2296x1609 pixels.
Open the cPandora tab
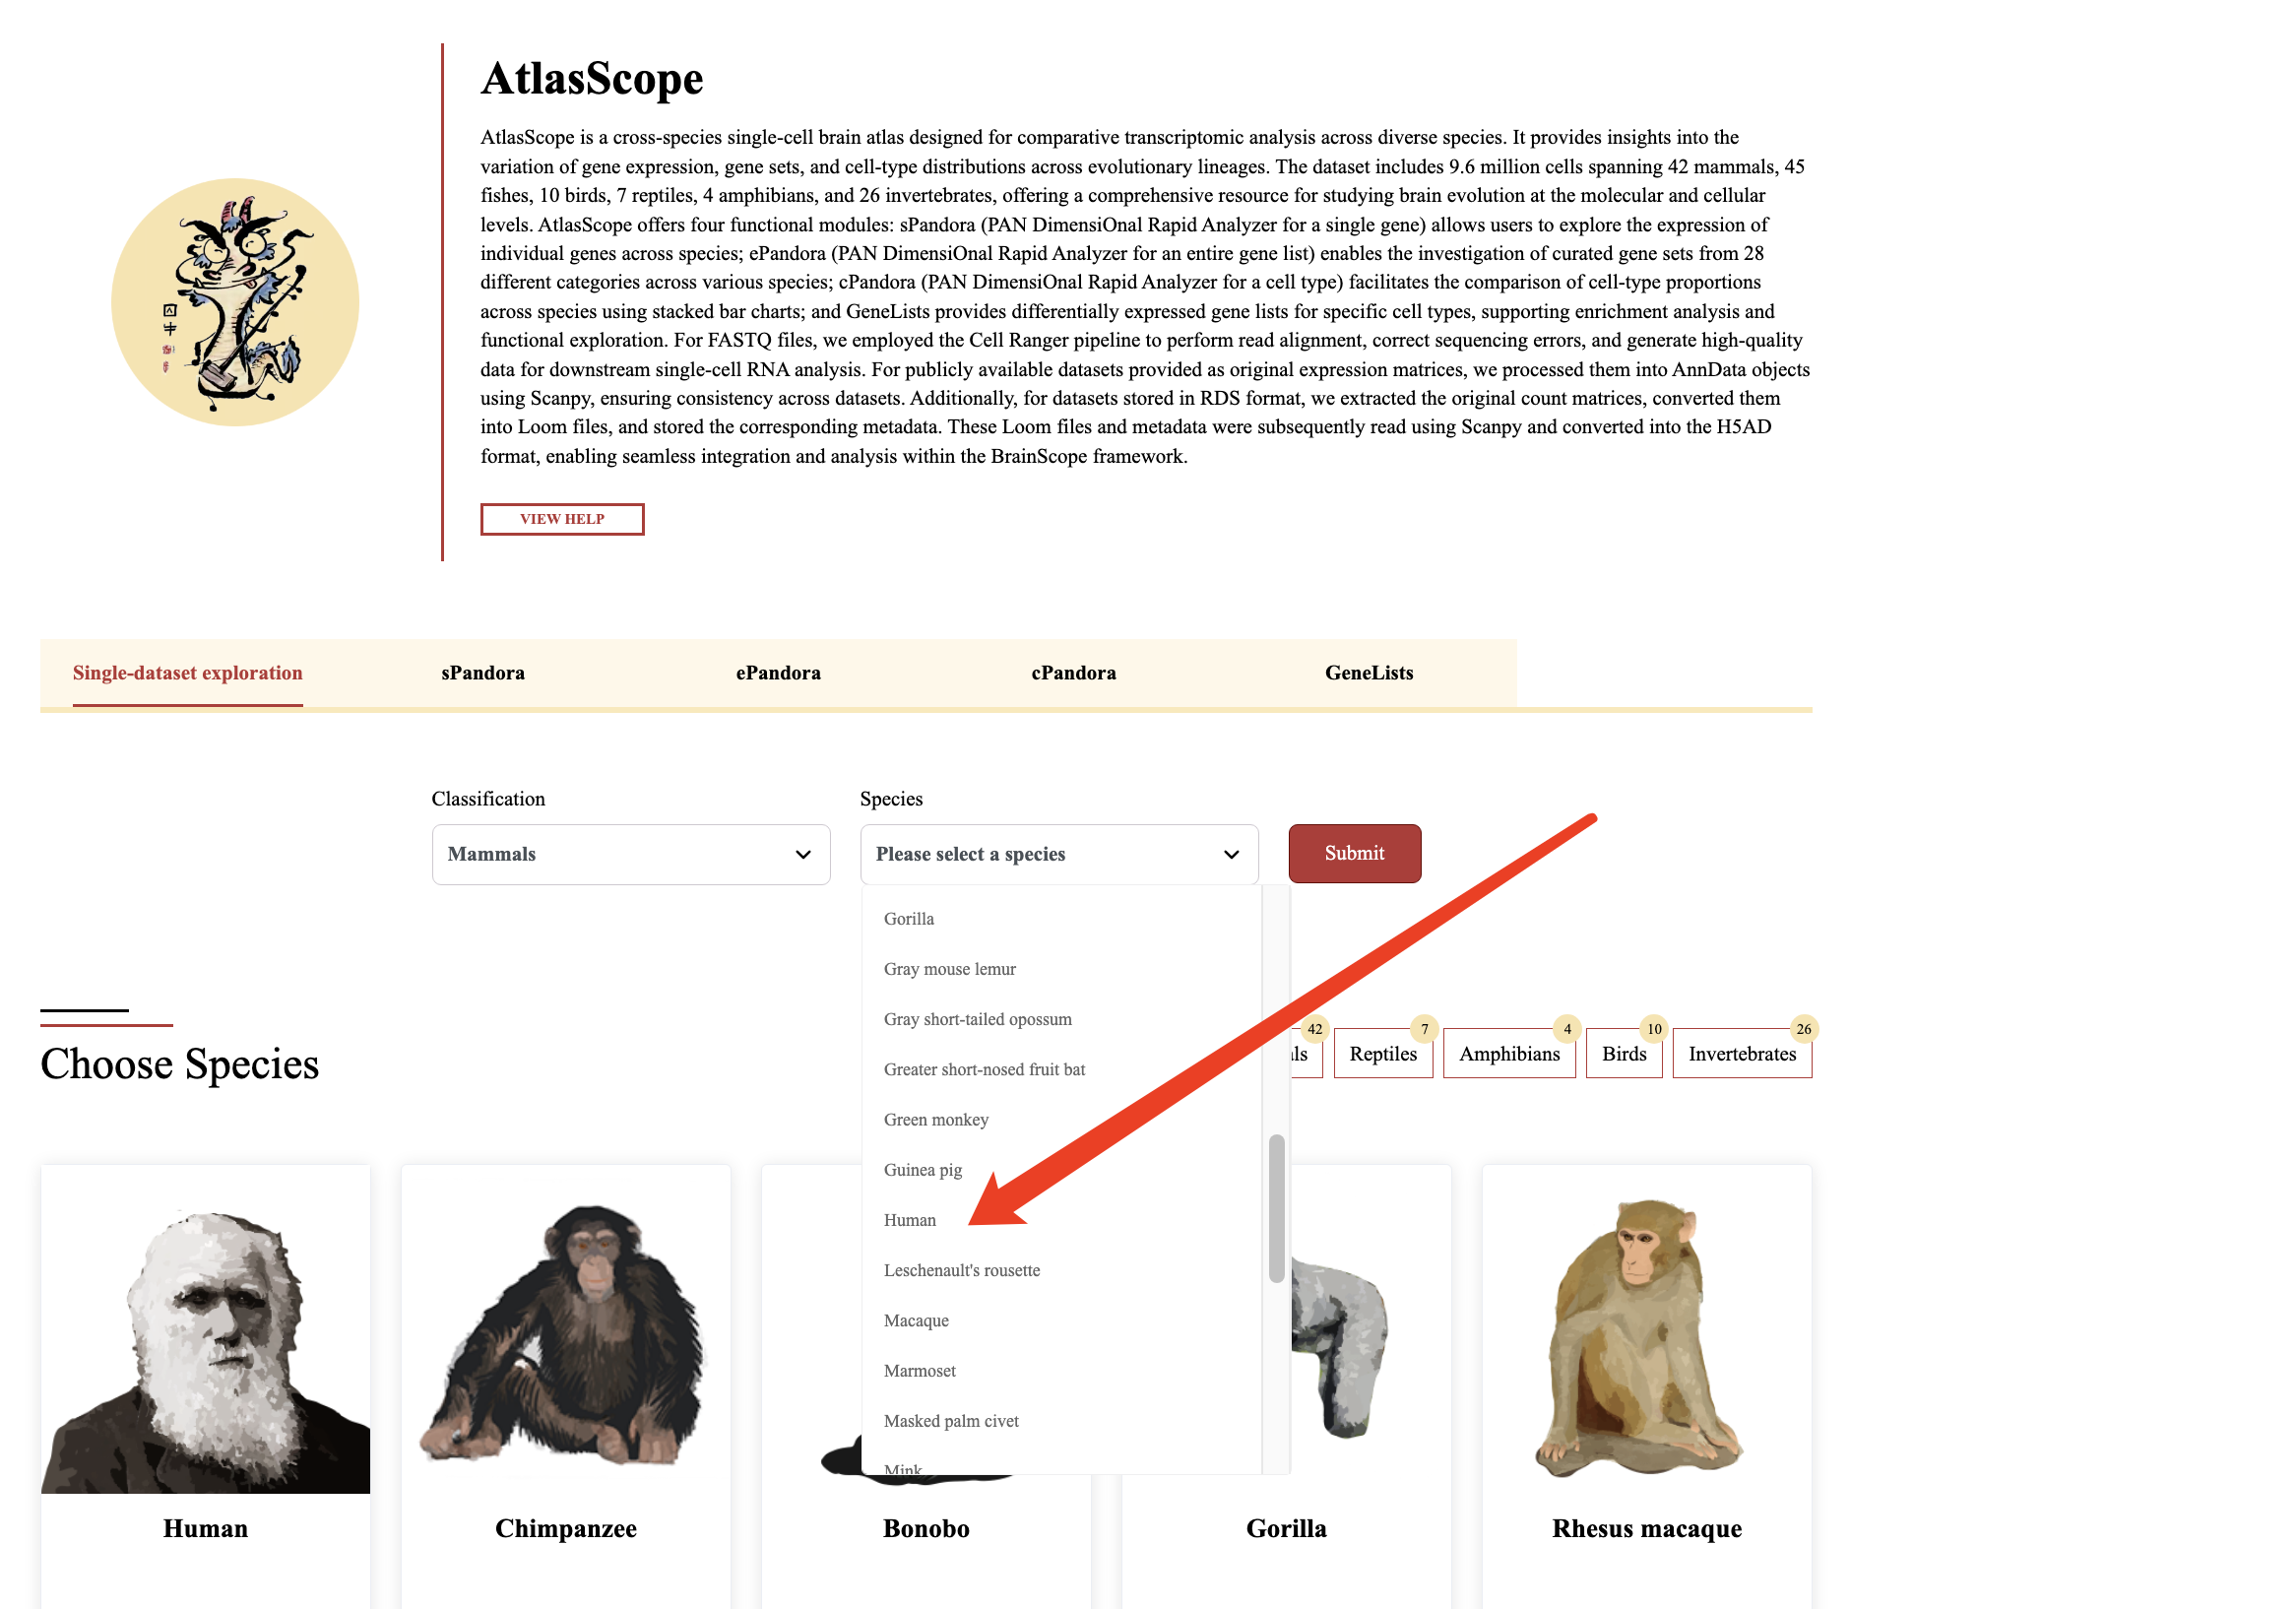(x=1073, y=673)
